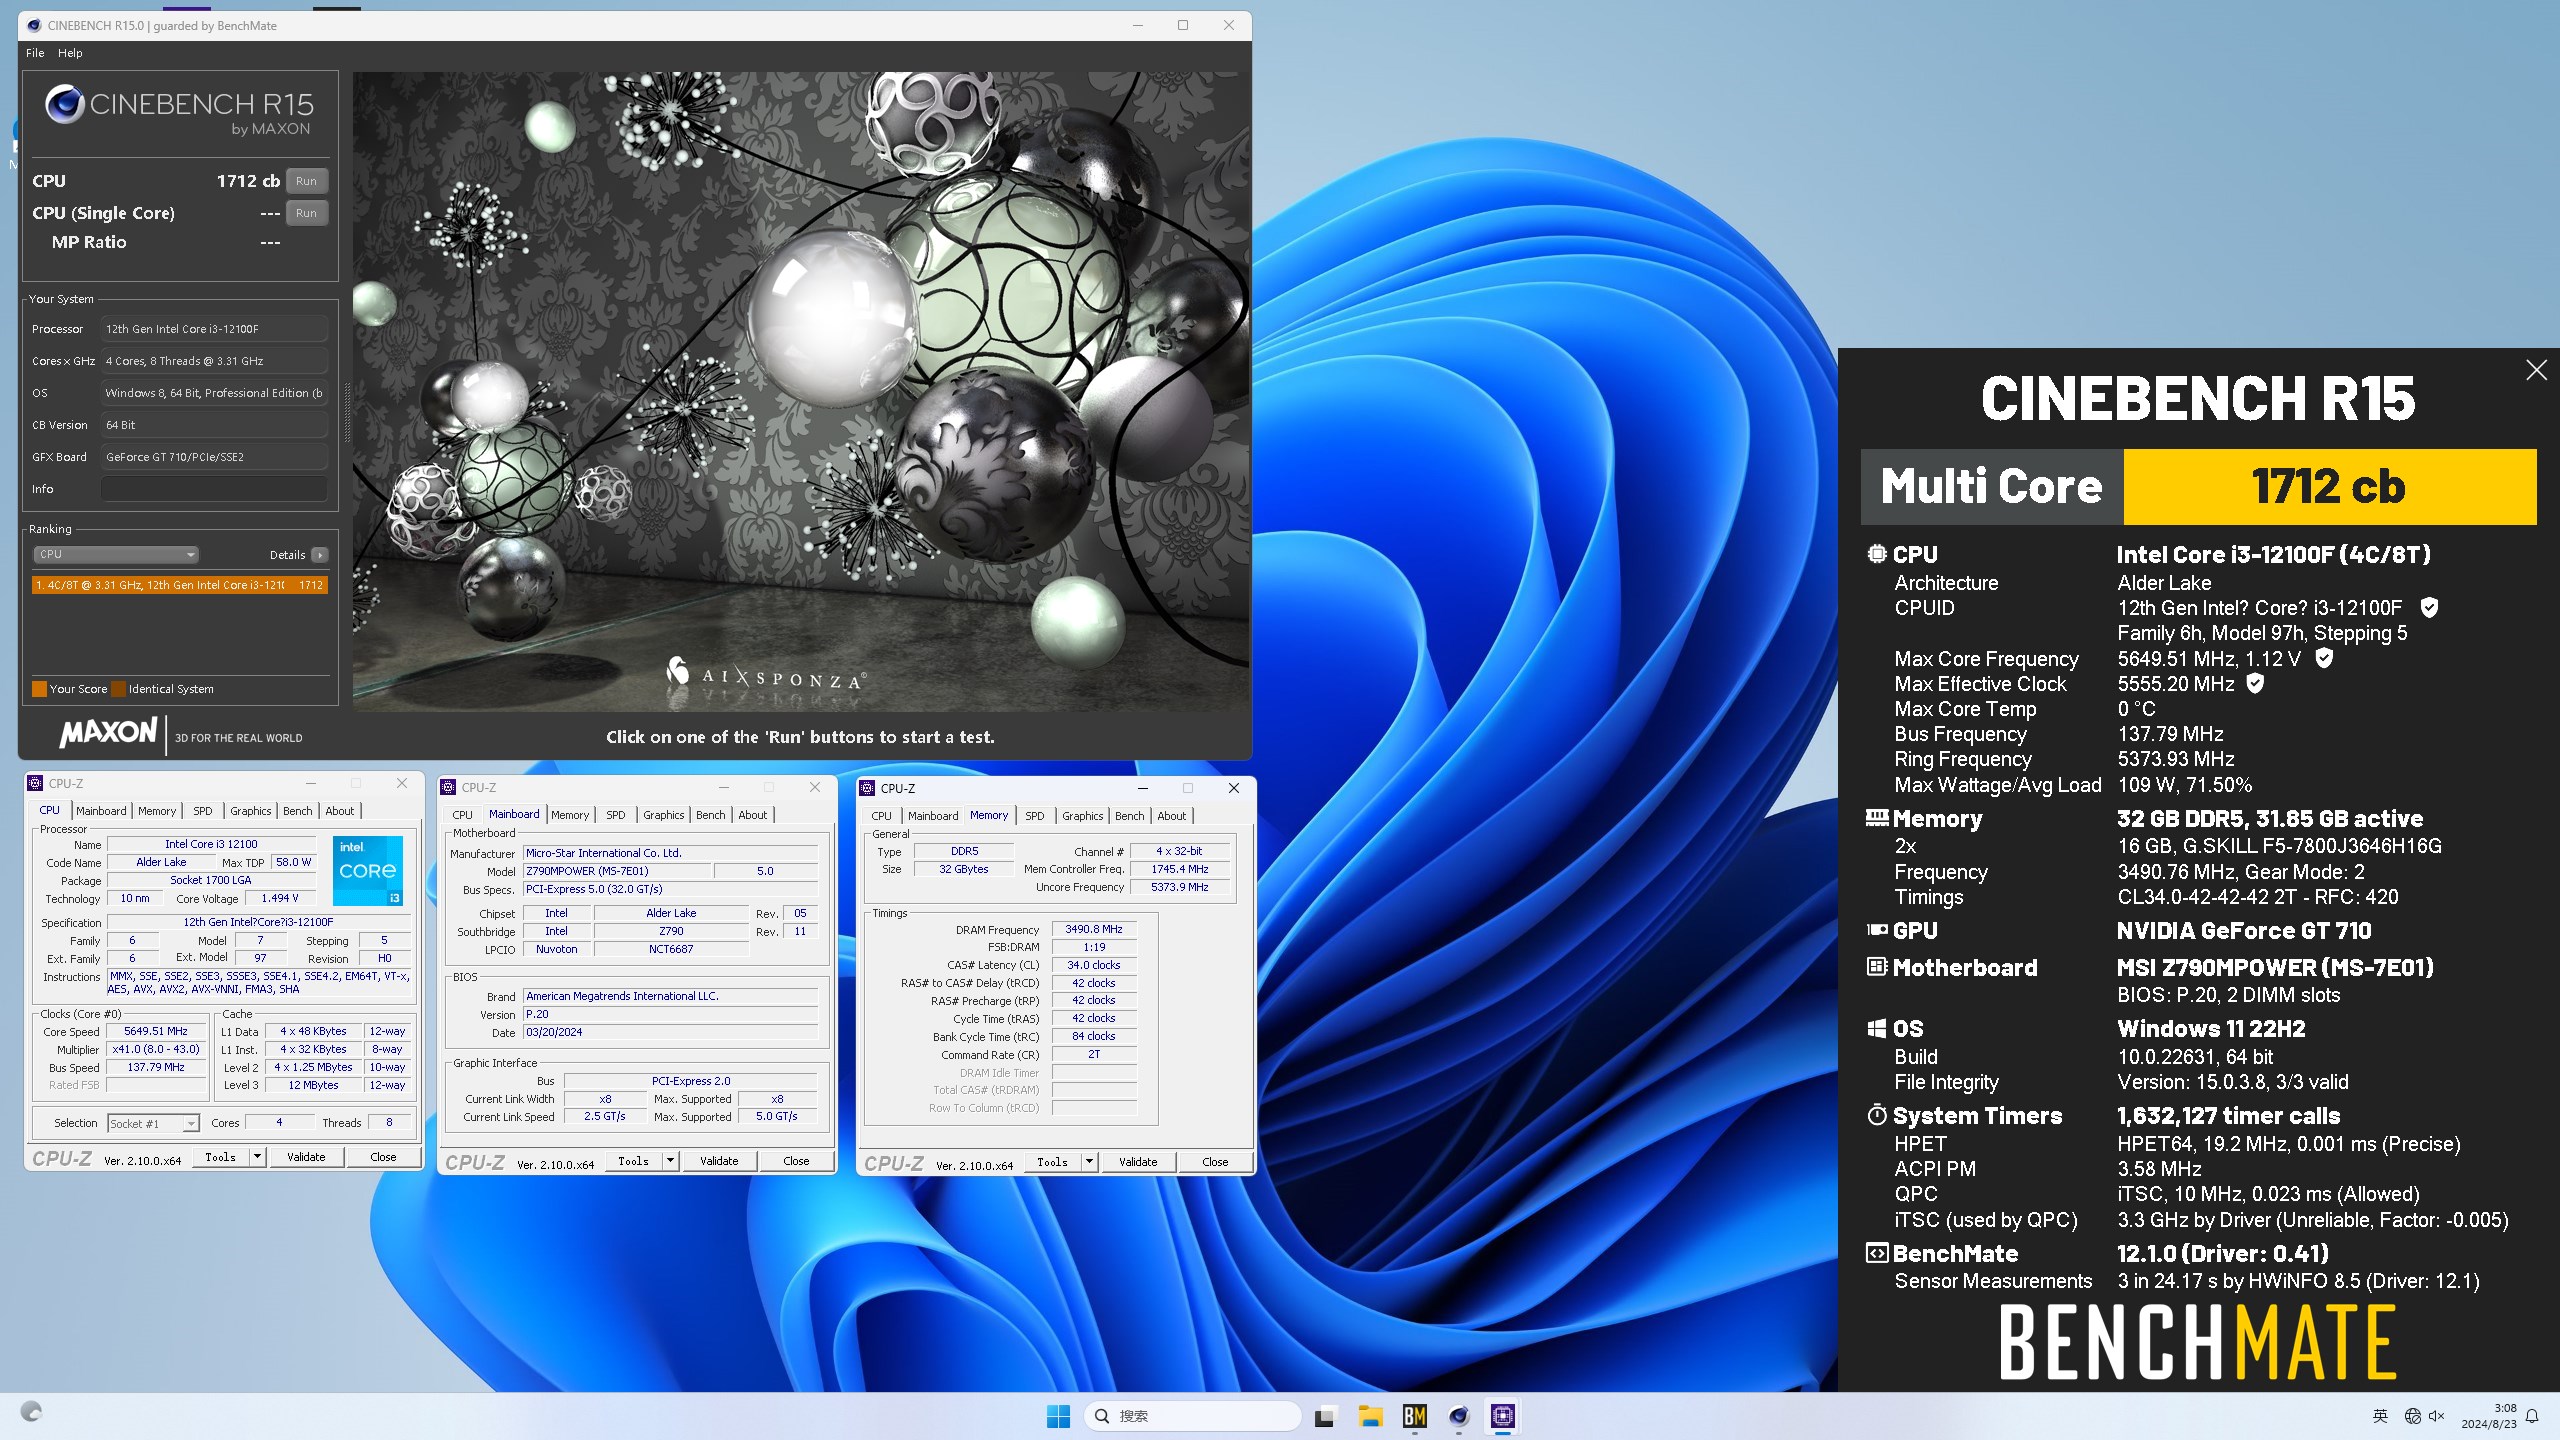Click Validate in Mainboard CPU-Z window
This screenshot has width=2560, height=1440.
point(719,1161)
